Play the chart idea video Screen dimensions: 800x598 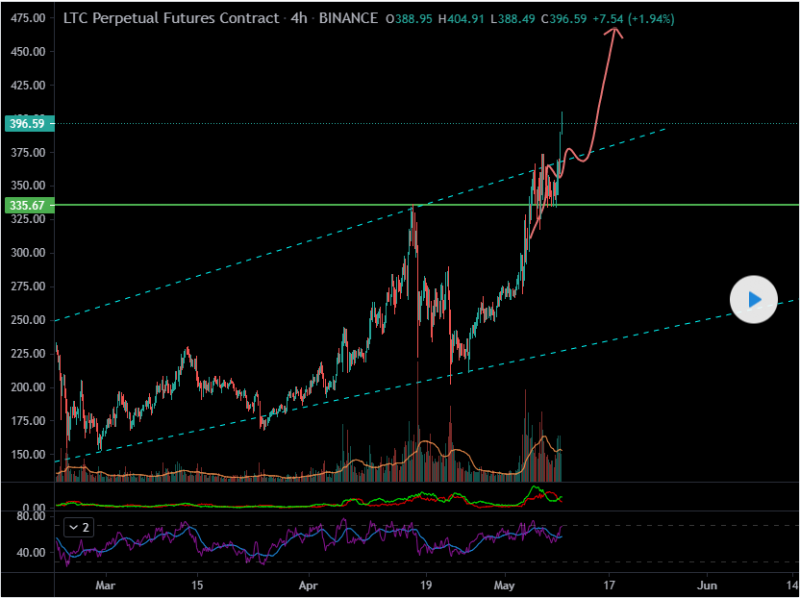click(754, 299)
